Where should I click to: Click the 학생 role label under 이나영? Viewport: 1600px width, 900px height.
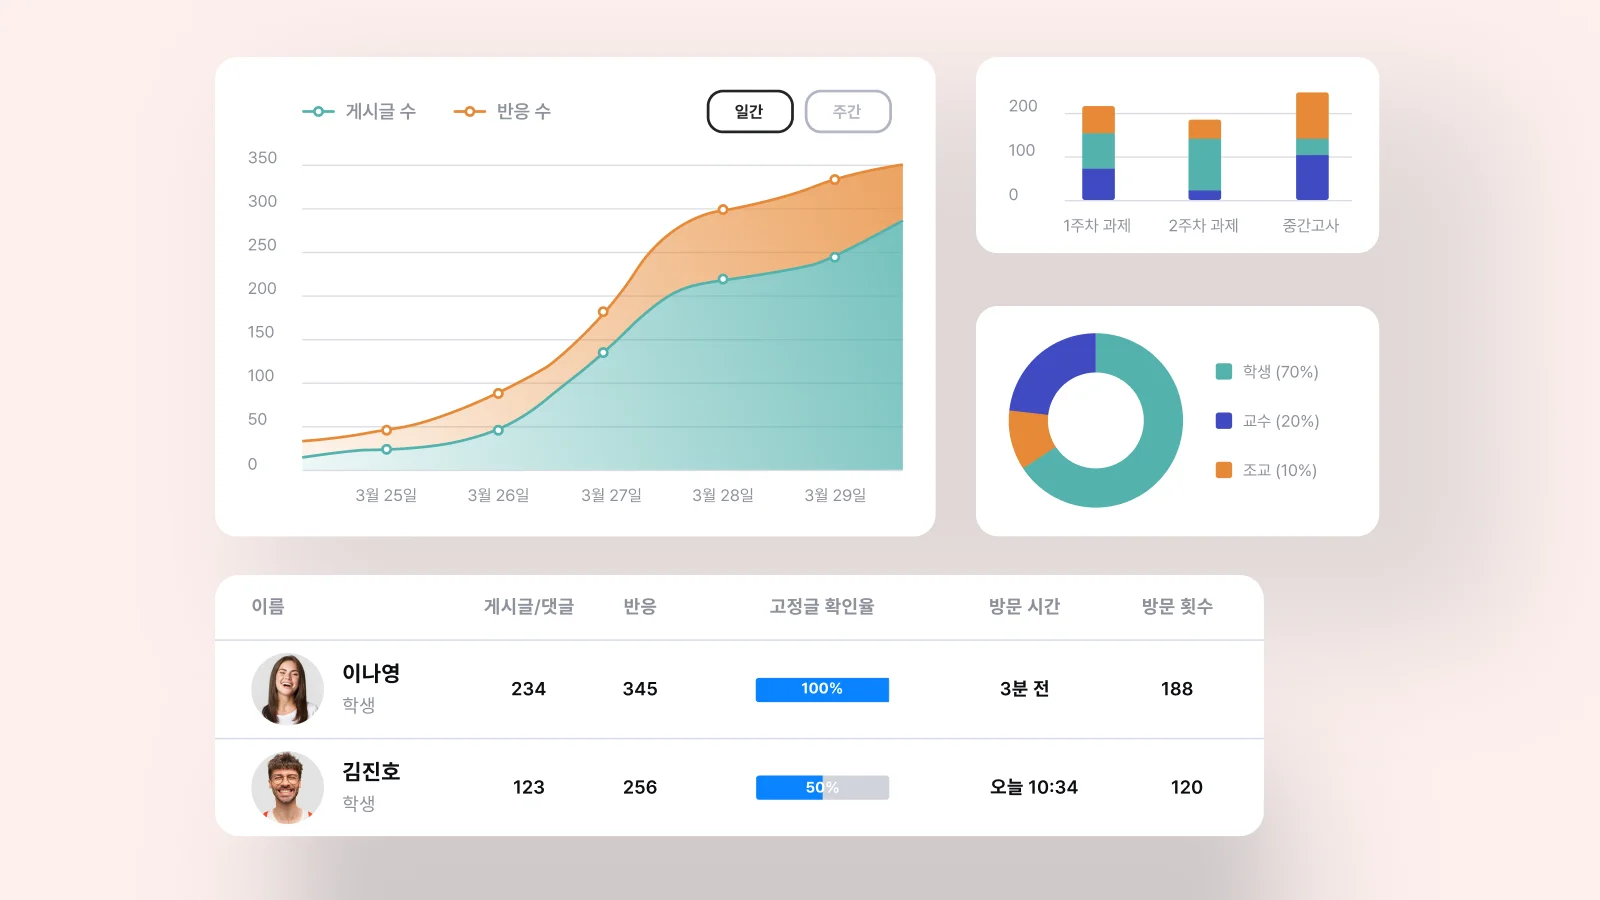click(359, 705)
